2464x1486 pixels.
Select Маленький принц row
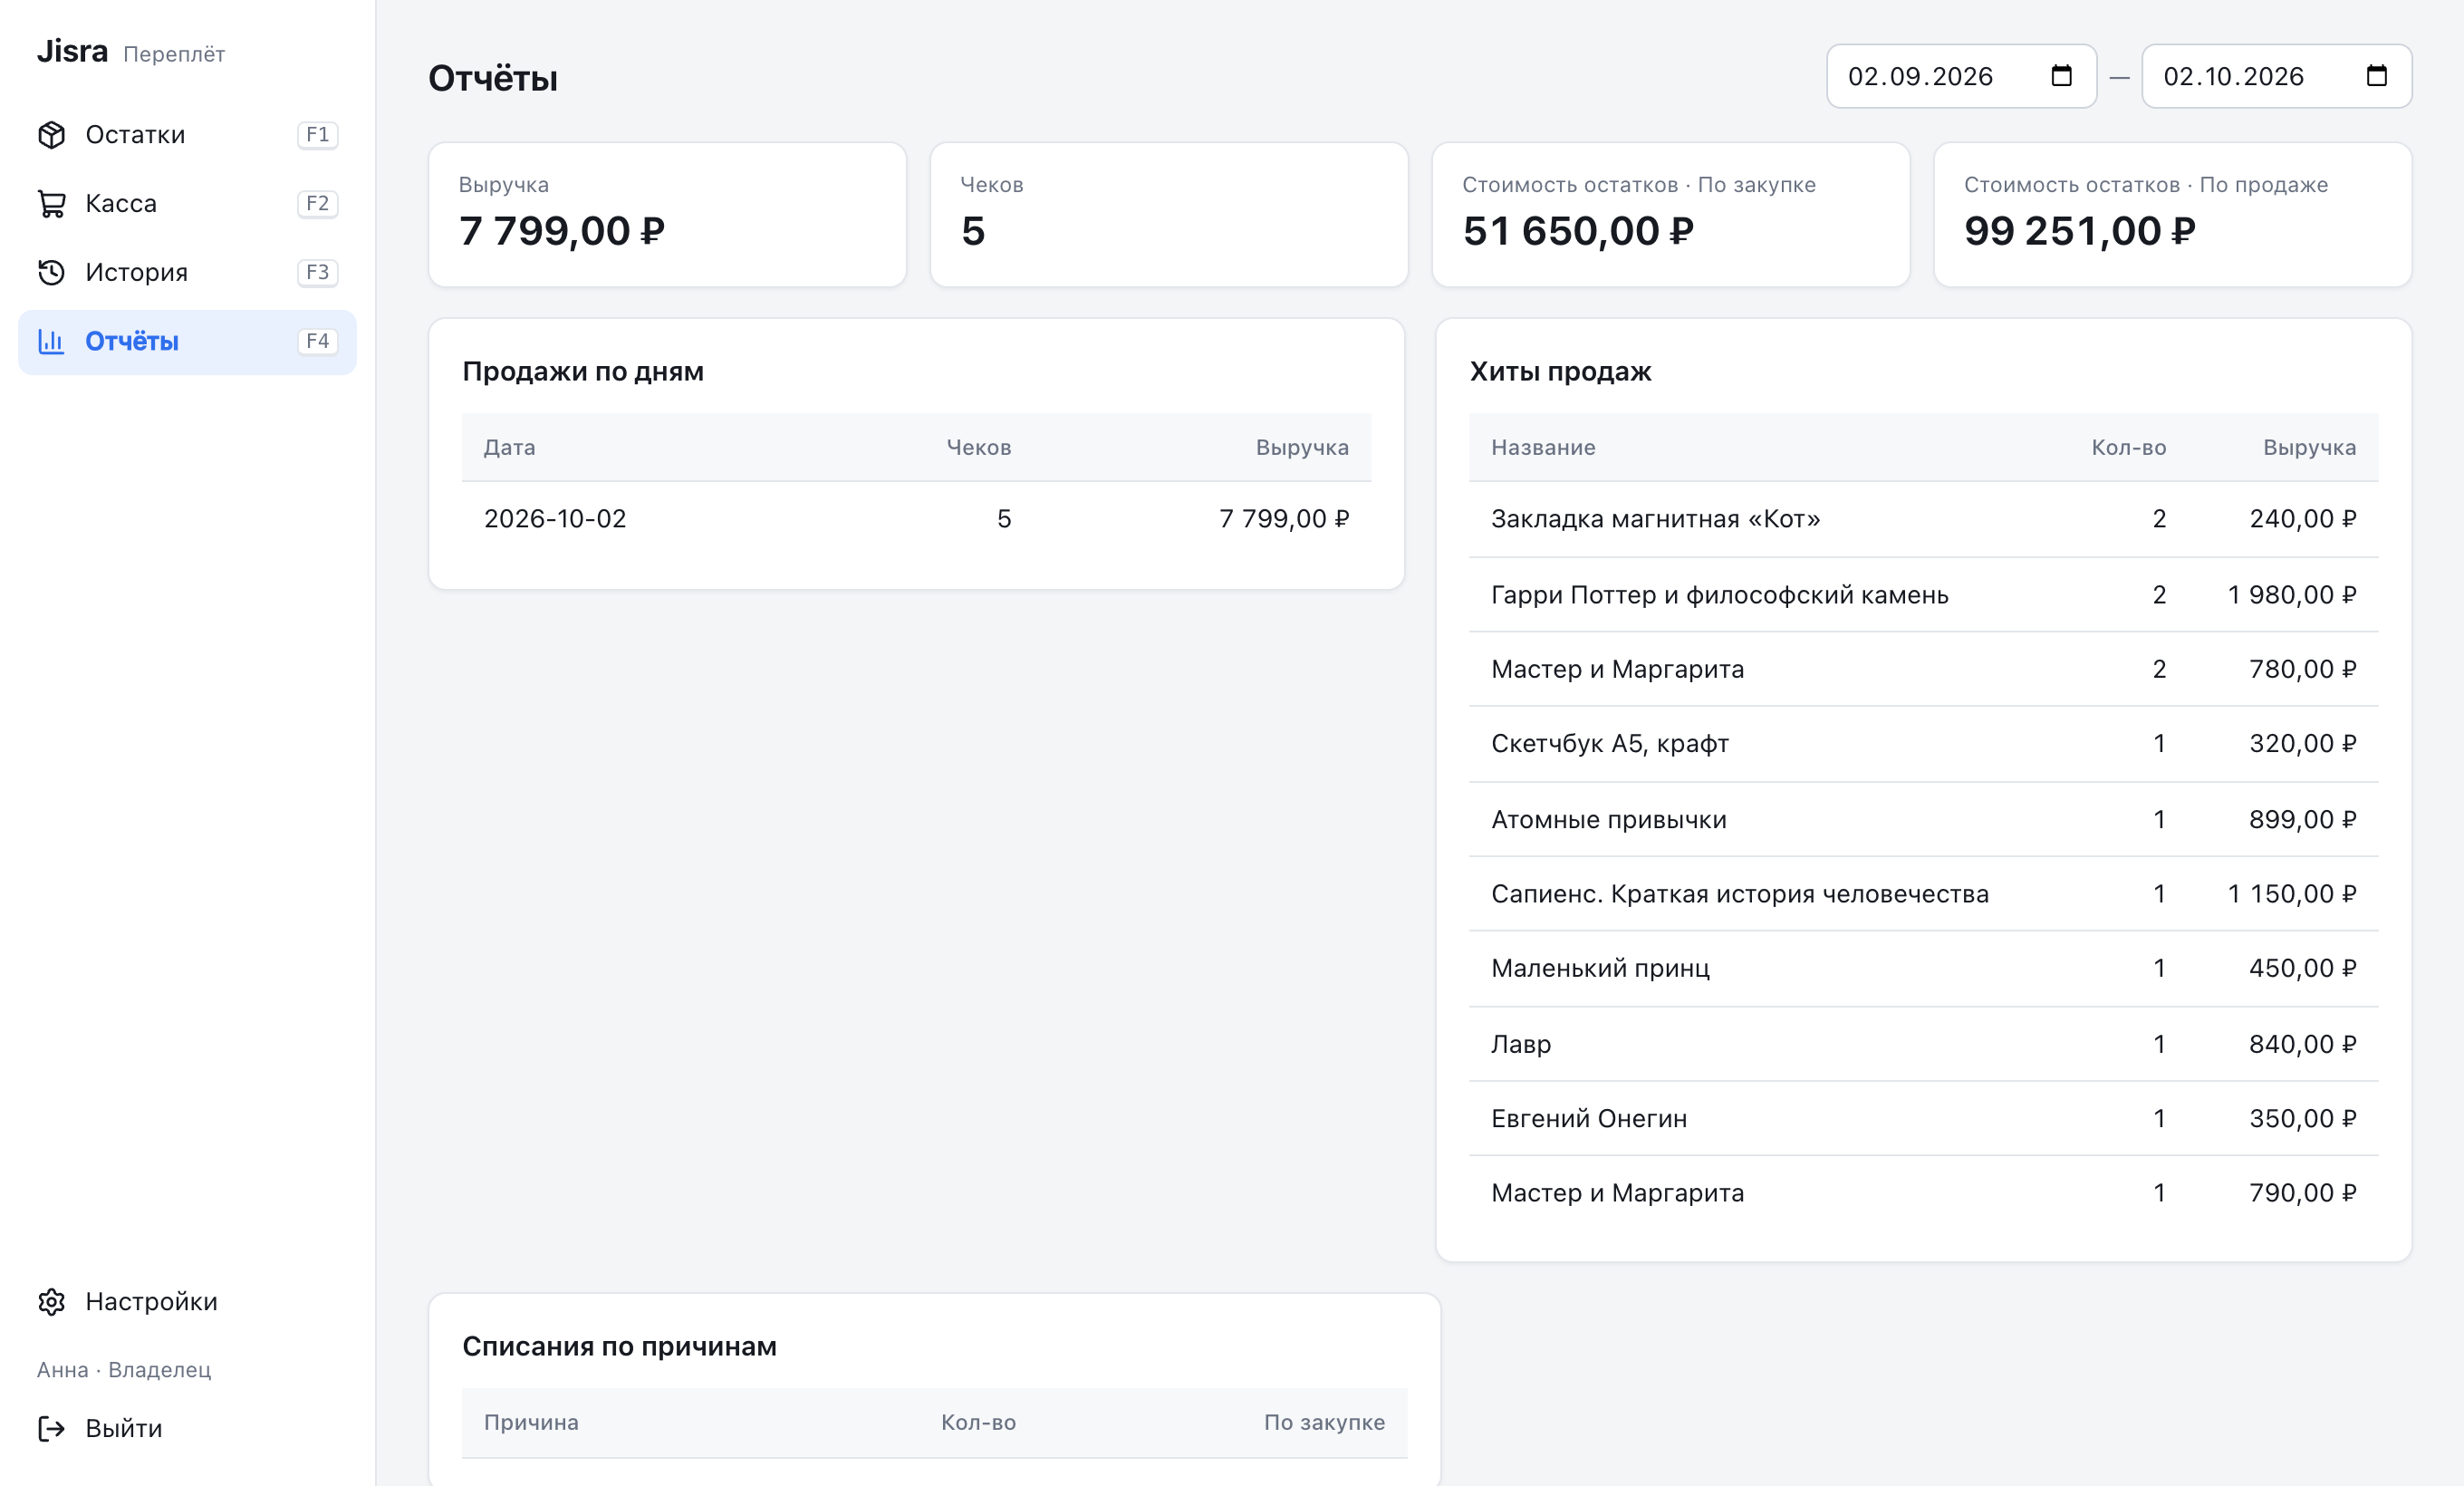click(1923, 968)
